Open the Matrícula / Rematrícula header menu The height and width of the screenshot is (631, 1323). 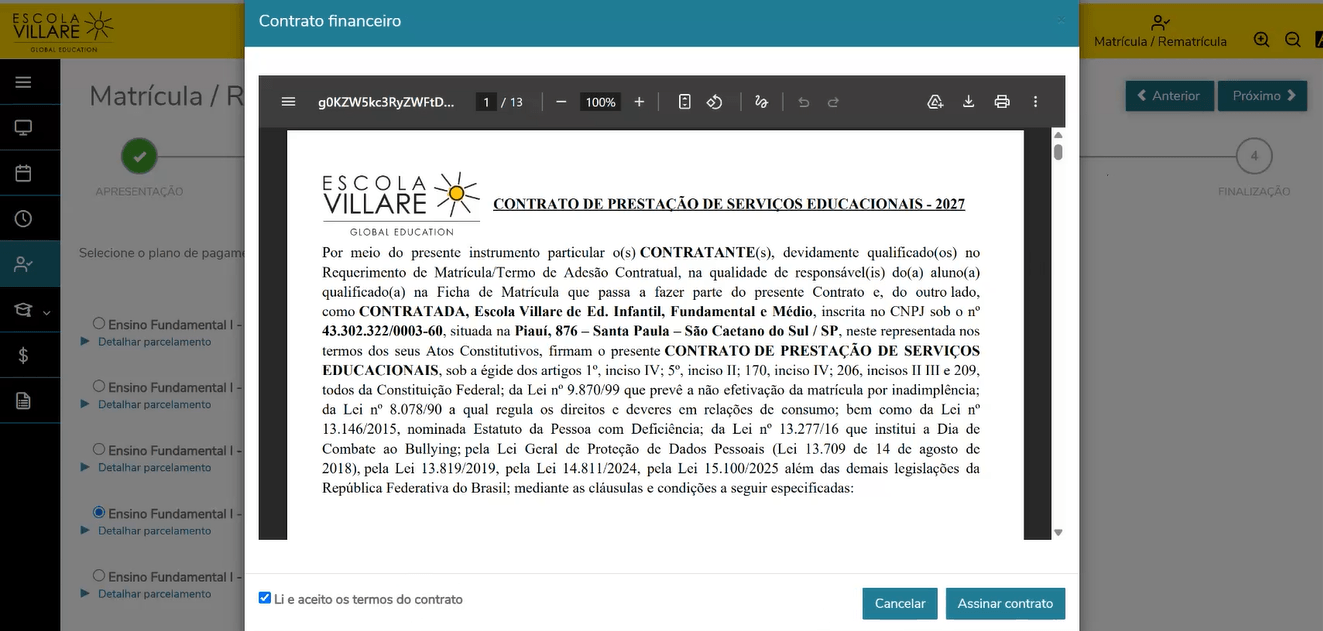pyautogui.click(x=1160, y=31)
